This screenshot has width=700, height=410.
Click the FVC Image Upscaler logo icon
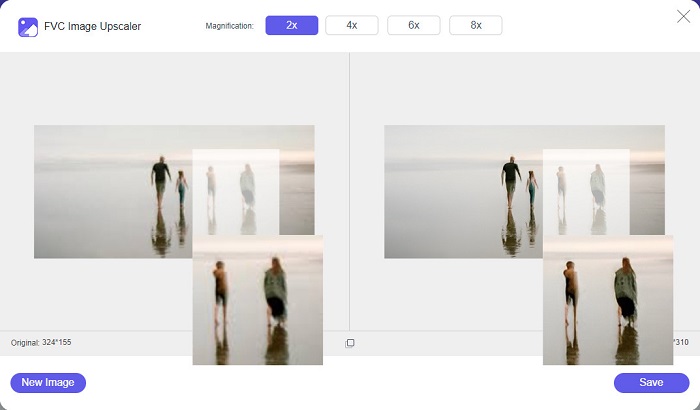coord(27,26)
